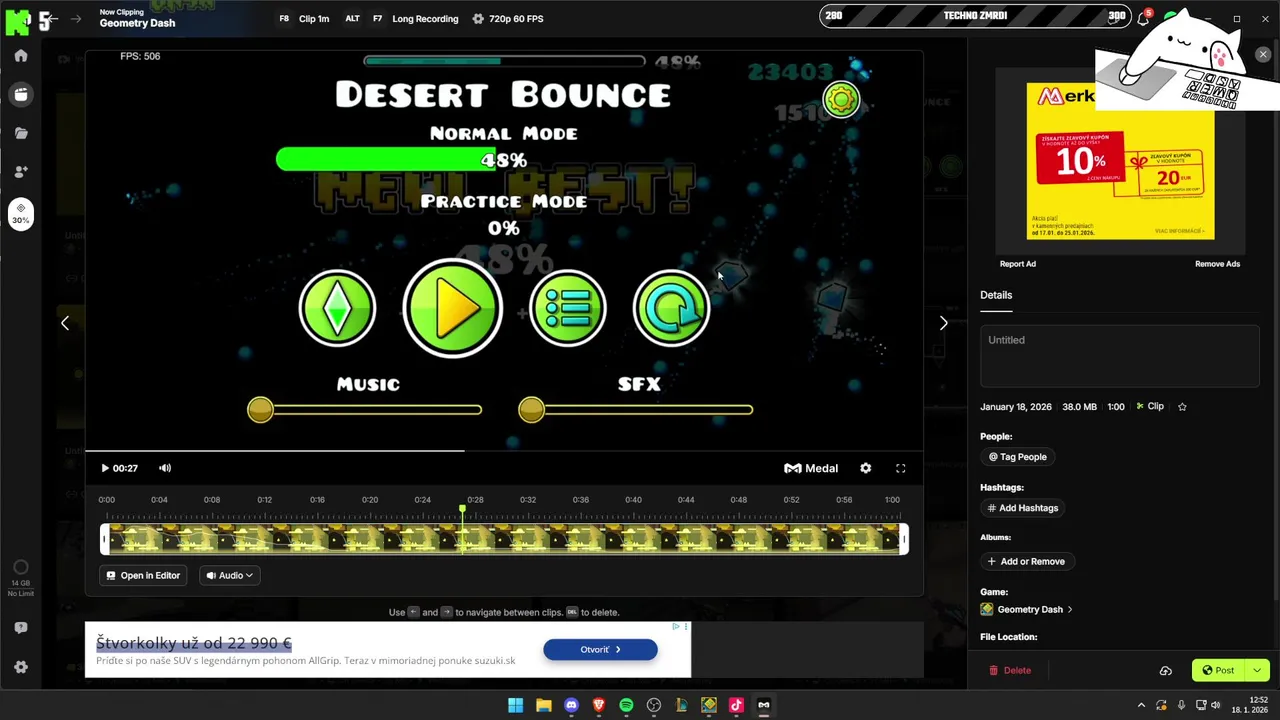
Task: Toggle the Medal watermark button
Action: [x=811, y=468]
